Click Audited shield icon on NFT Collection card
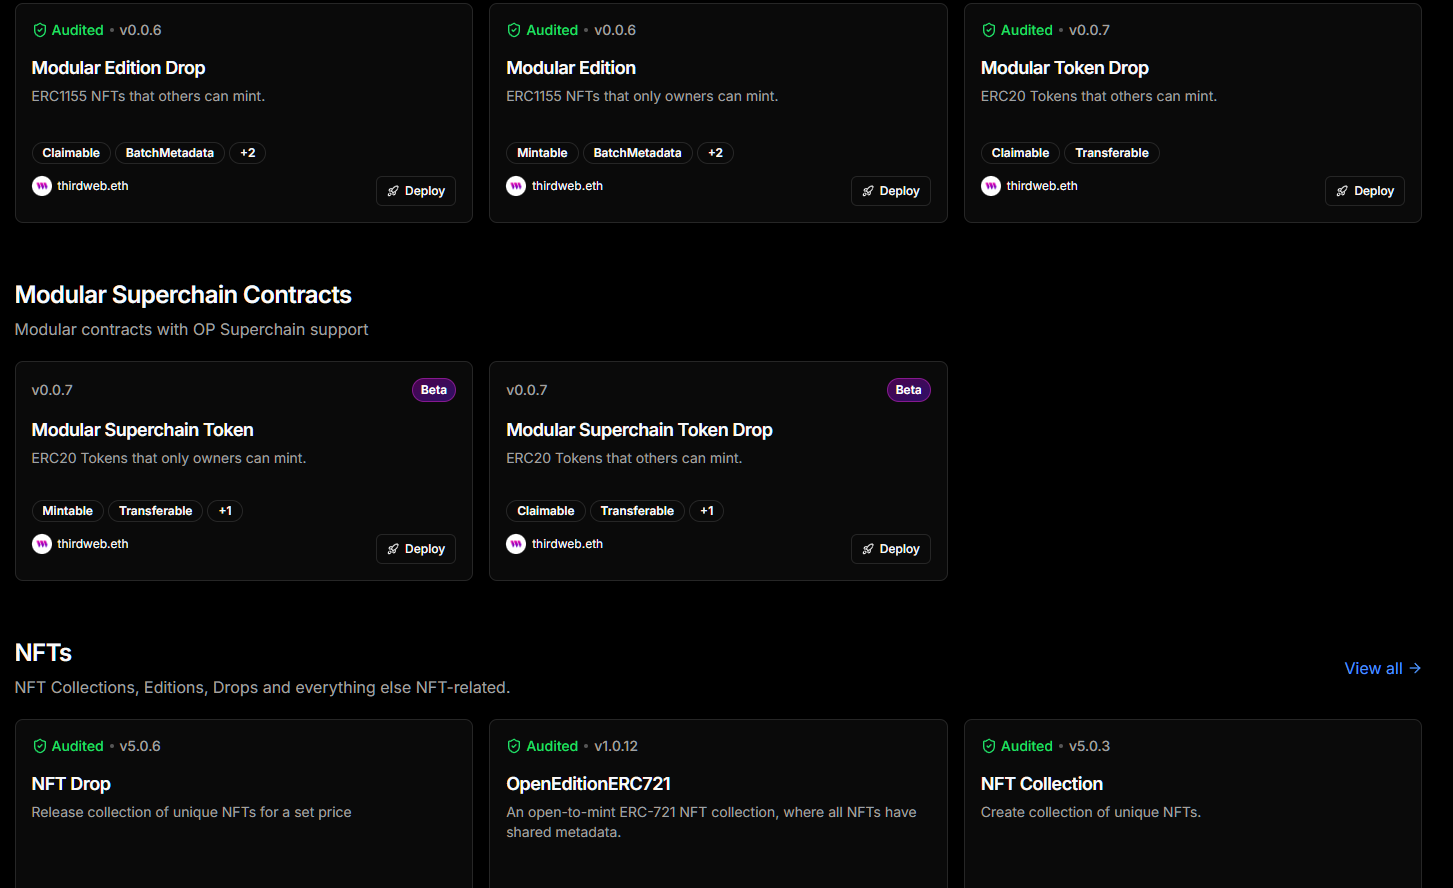Image resolution: width=1453 pixels, height=888 pixels. click(x=989, y=746)
